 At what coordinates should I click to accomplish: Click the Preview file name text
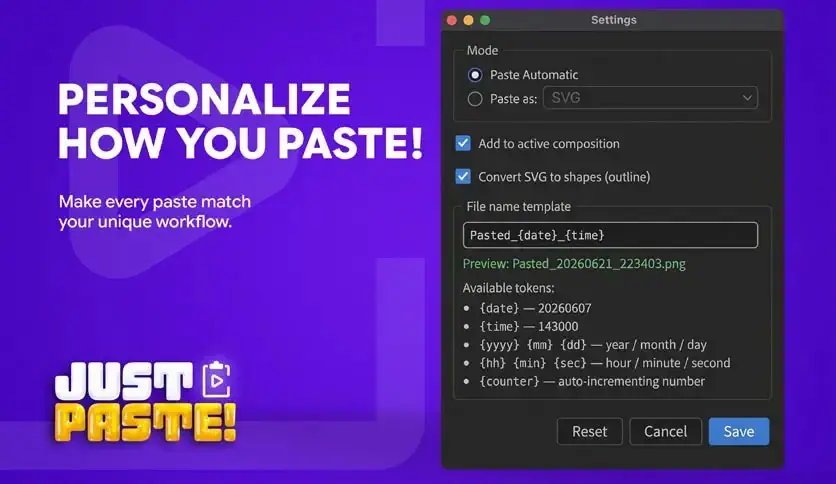(x=574, y=264)
